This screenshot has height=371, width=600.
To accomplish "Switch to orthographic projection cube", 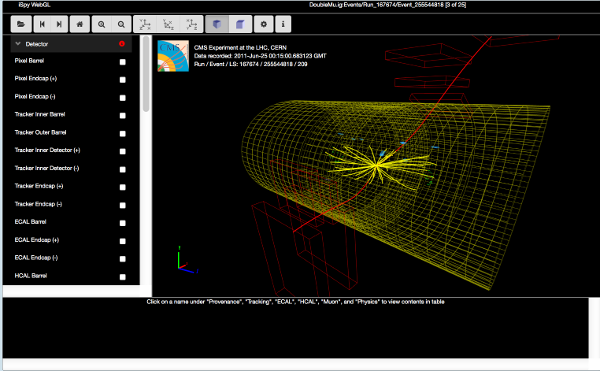I will [x=240, y=24].
